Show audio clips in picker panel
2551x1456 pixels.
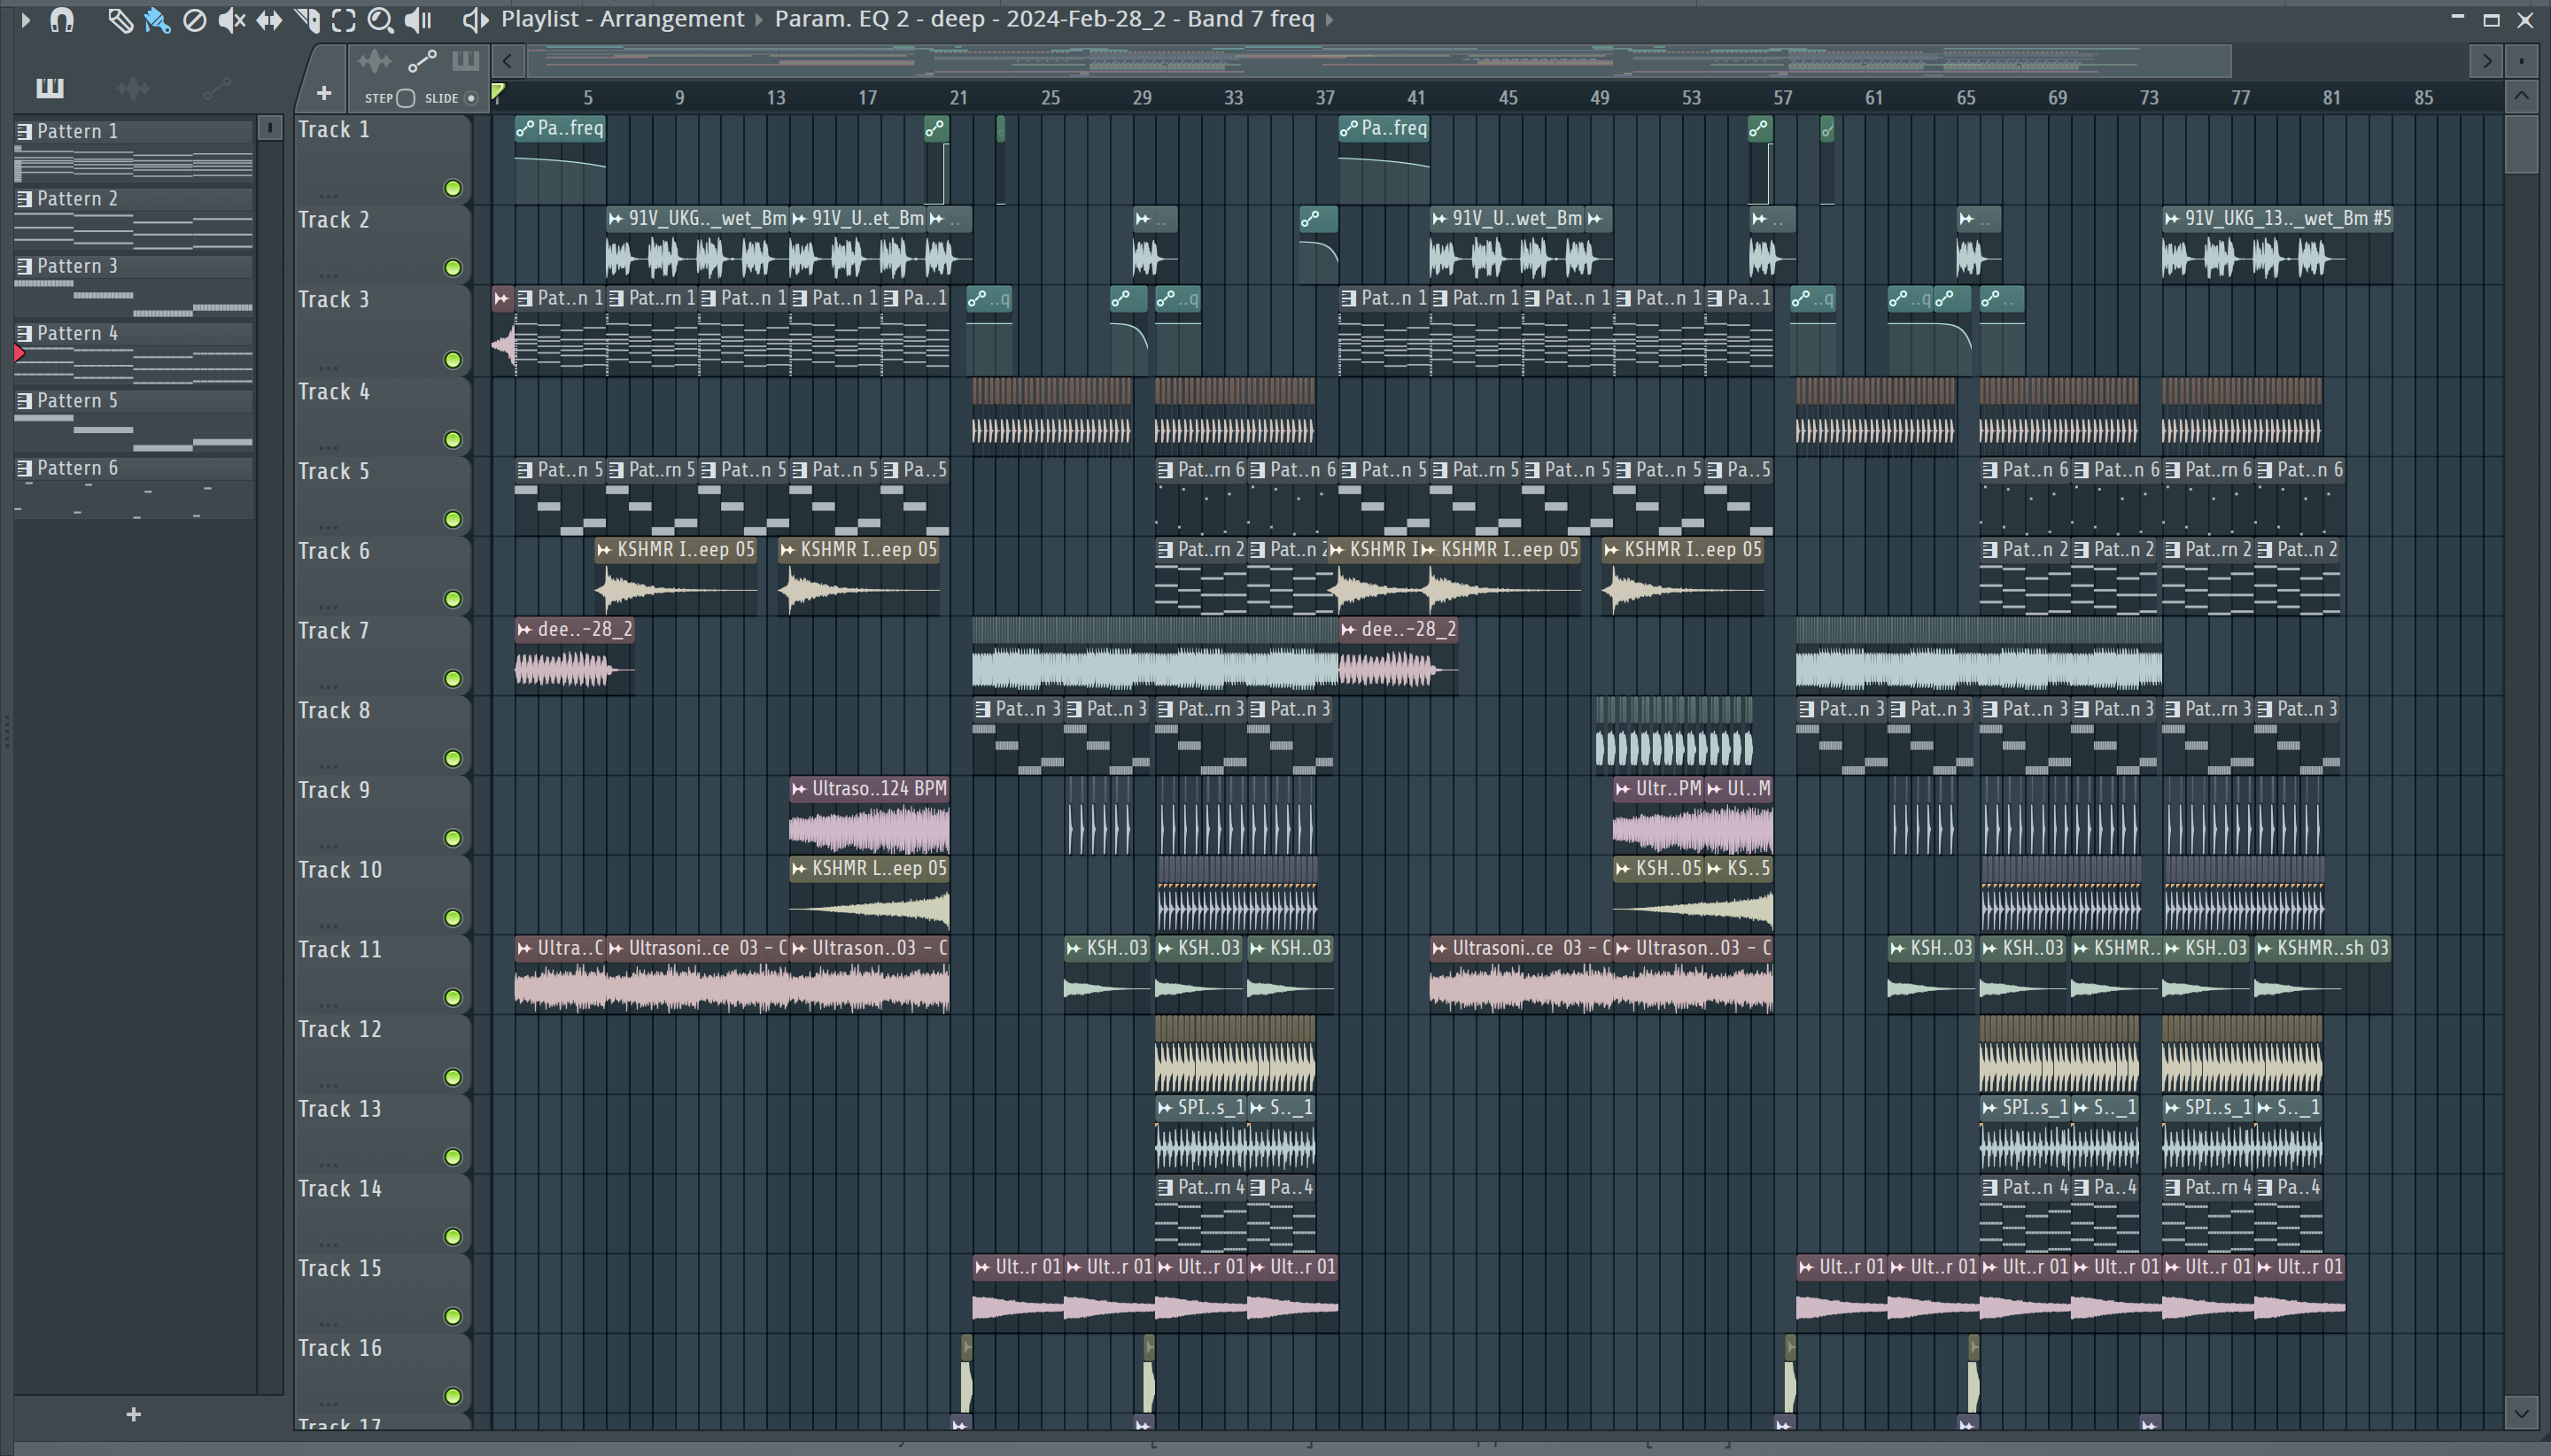point(133,88)
